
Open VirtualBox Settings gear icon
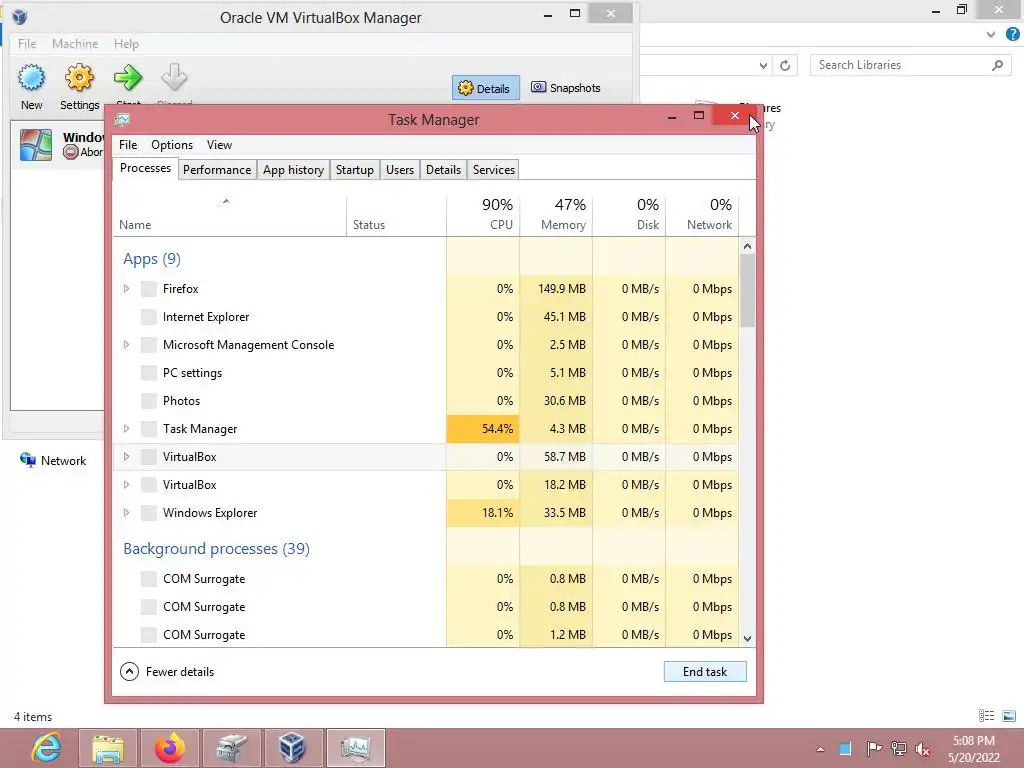tap(79, 78)
